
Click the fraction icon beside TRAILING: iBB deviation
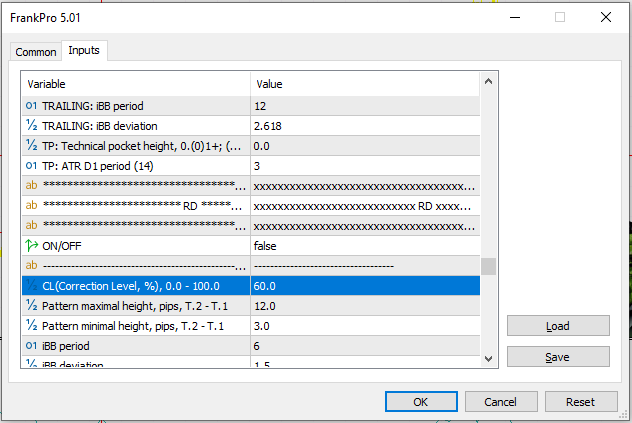(31, 125)
